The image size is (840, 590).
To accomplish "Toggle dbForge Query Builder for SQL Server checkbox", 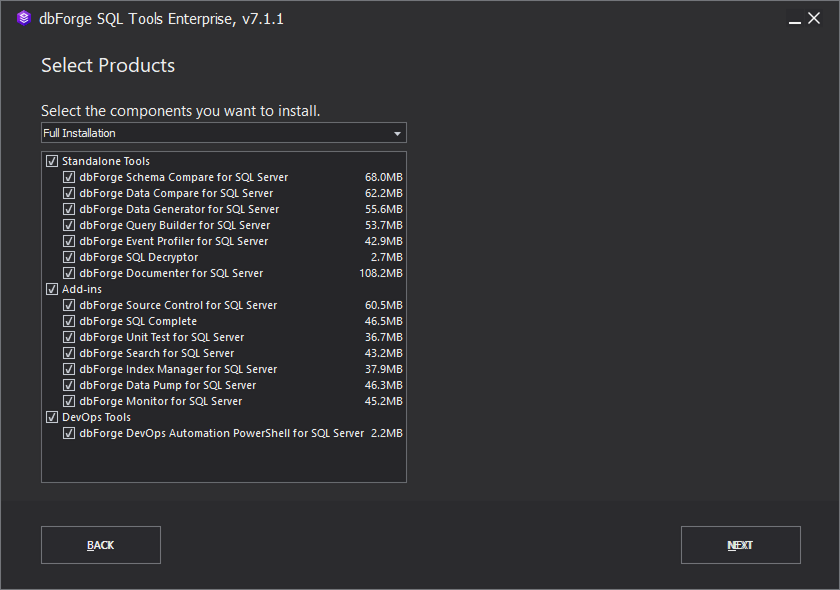I will click(x=69, y=226).
